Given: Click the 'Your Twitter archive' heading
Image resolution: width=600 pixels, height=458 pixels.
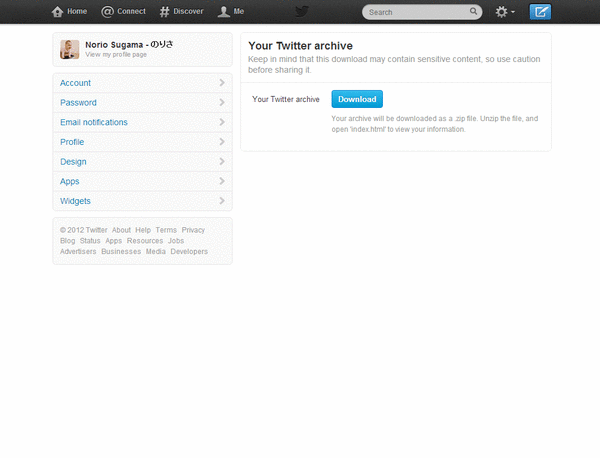Looking at the screenshot, I should 300,46.
